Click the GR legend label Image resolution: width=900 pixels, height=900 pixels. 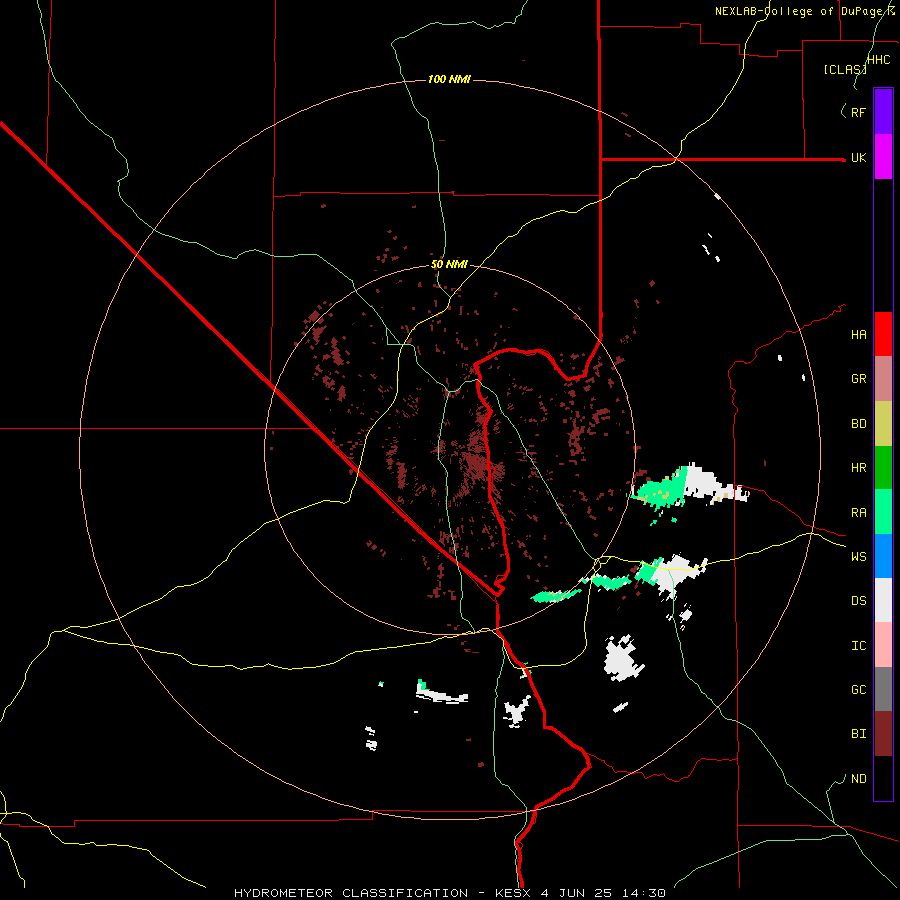coord(858,379)
